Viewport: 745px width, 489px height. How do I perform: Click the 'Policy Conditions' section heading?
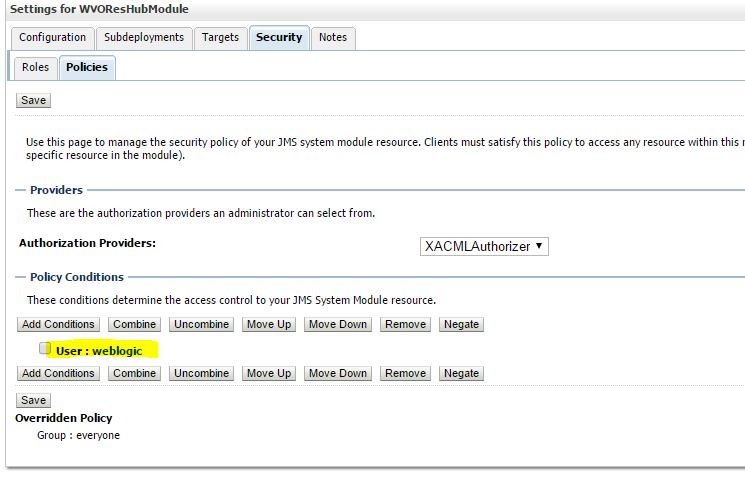[77, 277]
